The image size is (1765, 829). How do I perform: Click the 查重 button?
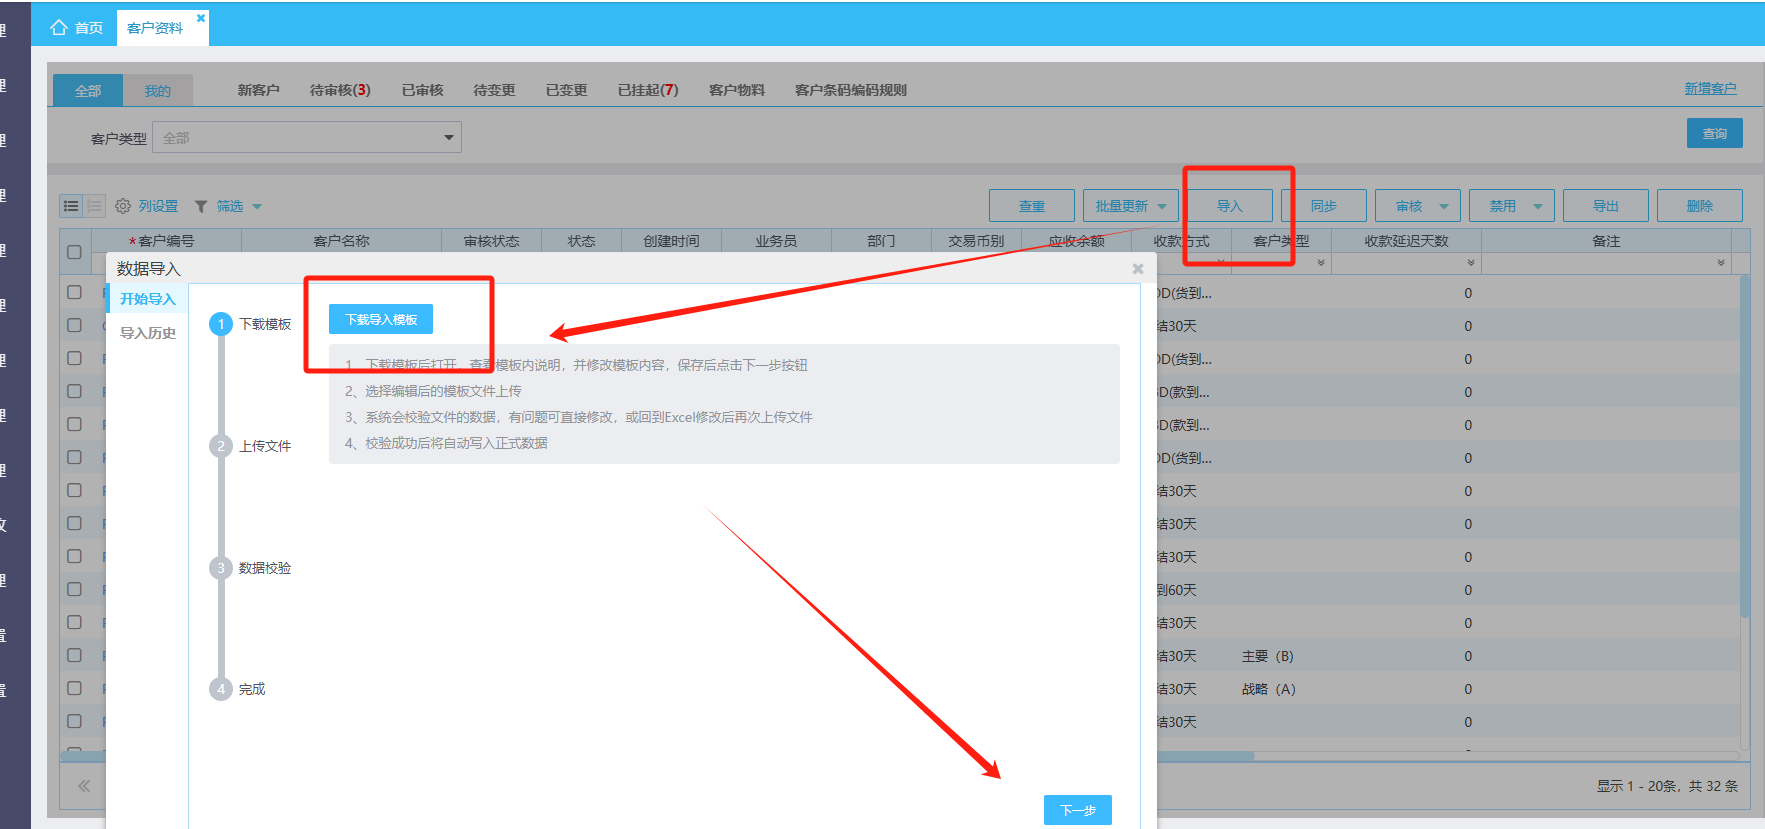point(1032,206)
